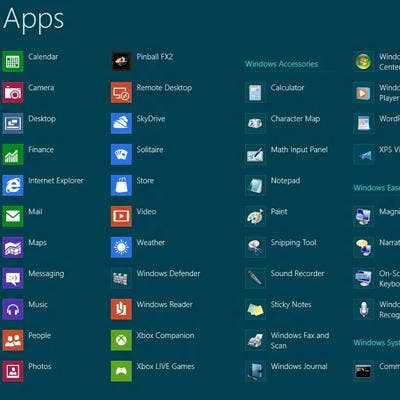Image resolution: width=400 pixels, height=400 pixels.
Task: Select the Windows Accessories group heading
Action: pos(281,64)
